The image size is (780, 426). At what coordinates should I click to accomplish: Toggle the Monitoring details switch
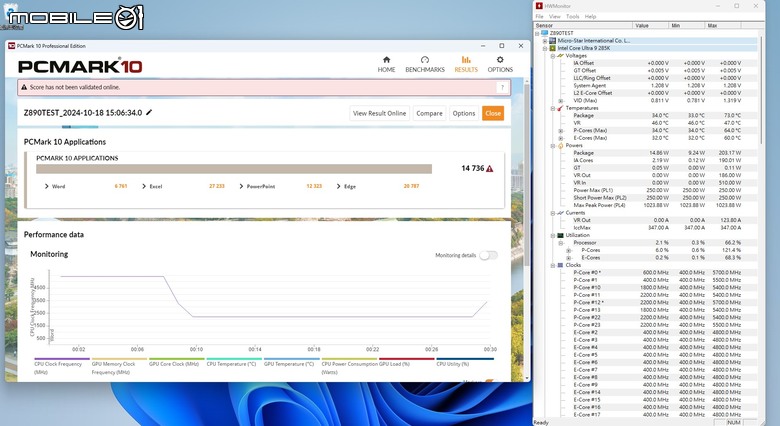click(x=488, y=255)
